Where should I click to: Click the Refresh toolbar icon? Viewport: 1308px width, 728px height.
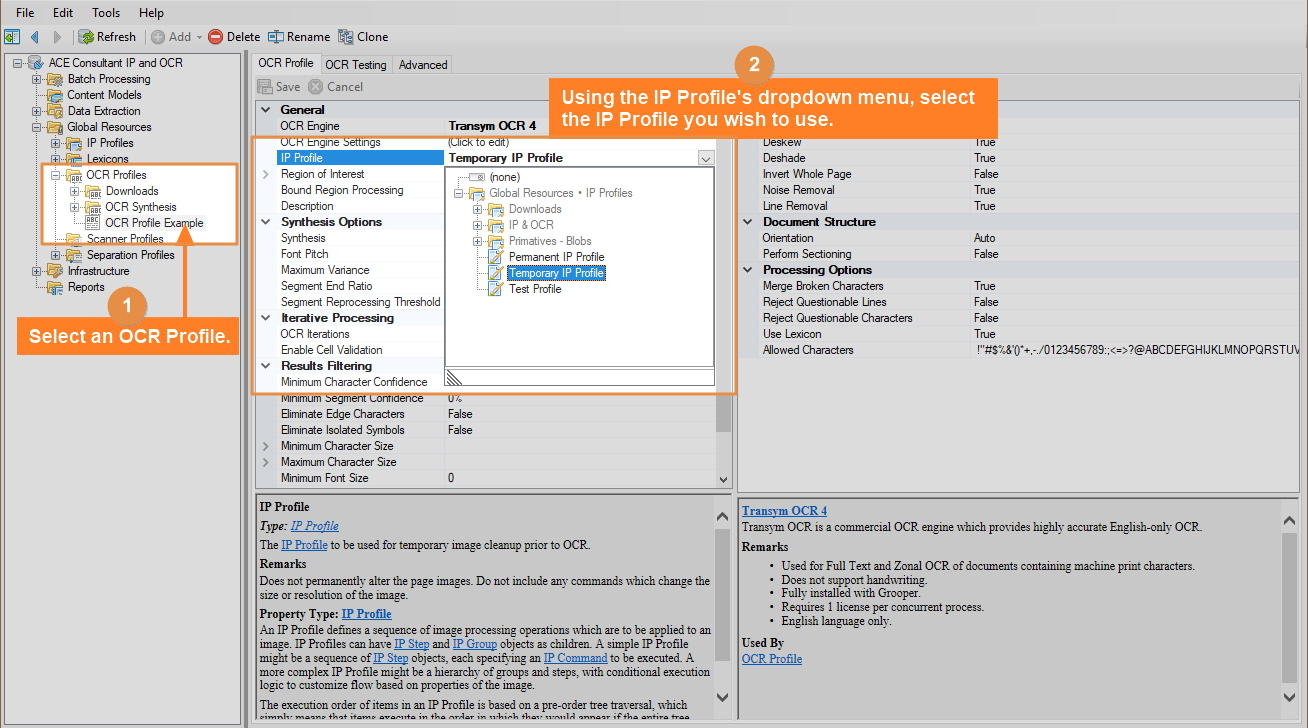pos(86,37)
